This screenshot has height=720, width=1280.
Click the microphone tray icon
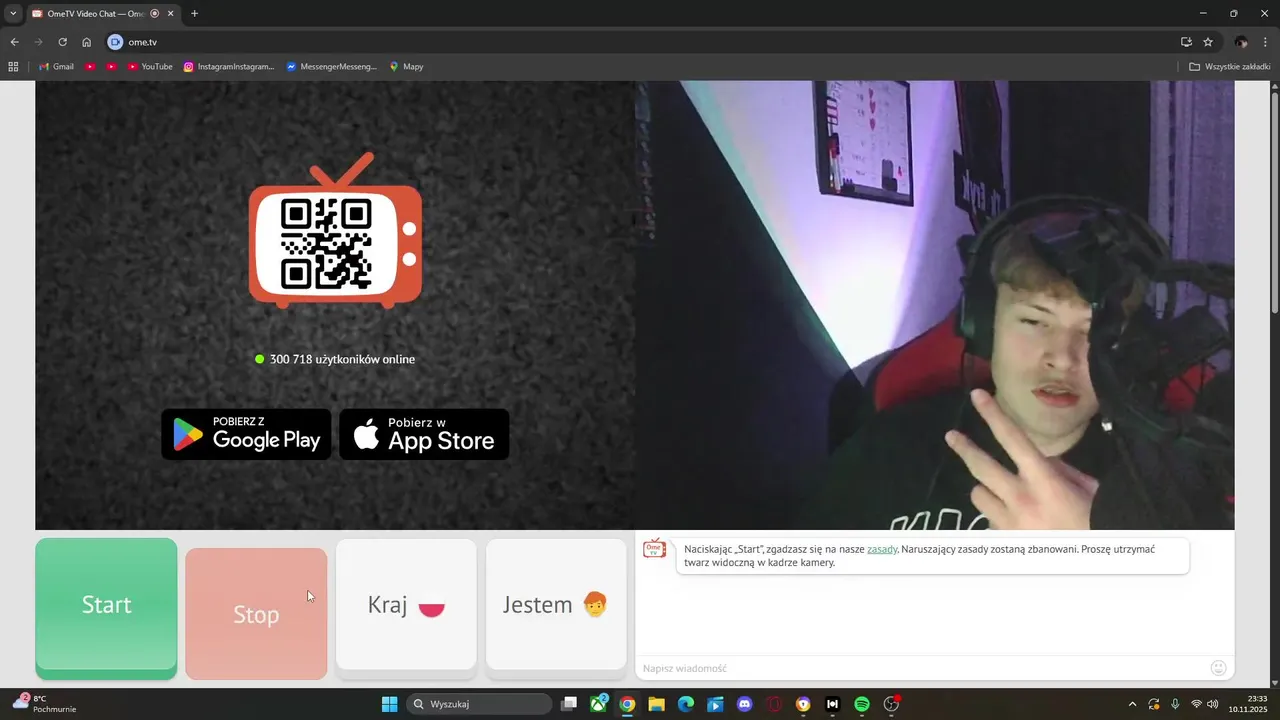click(1175, 704)
